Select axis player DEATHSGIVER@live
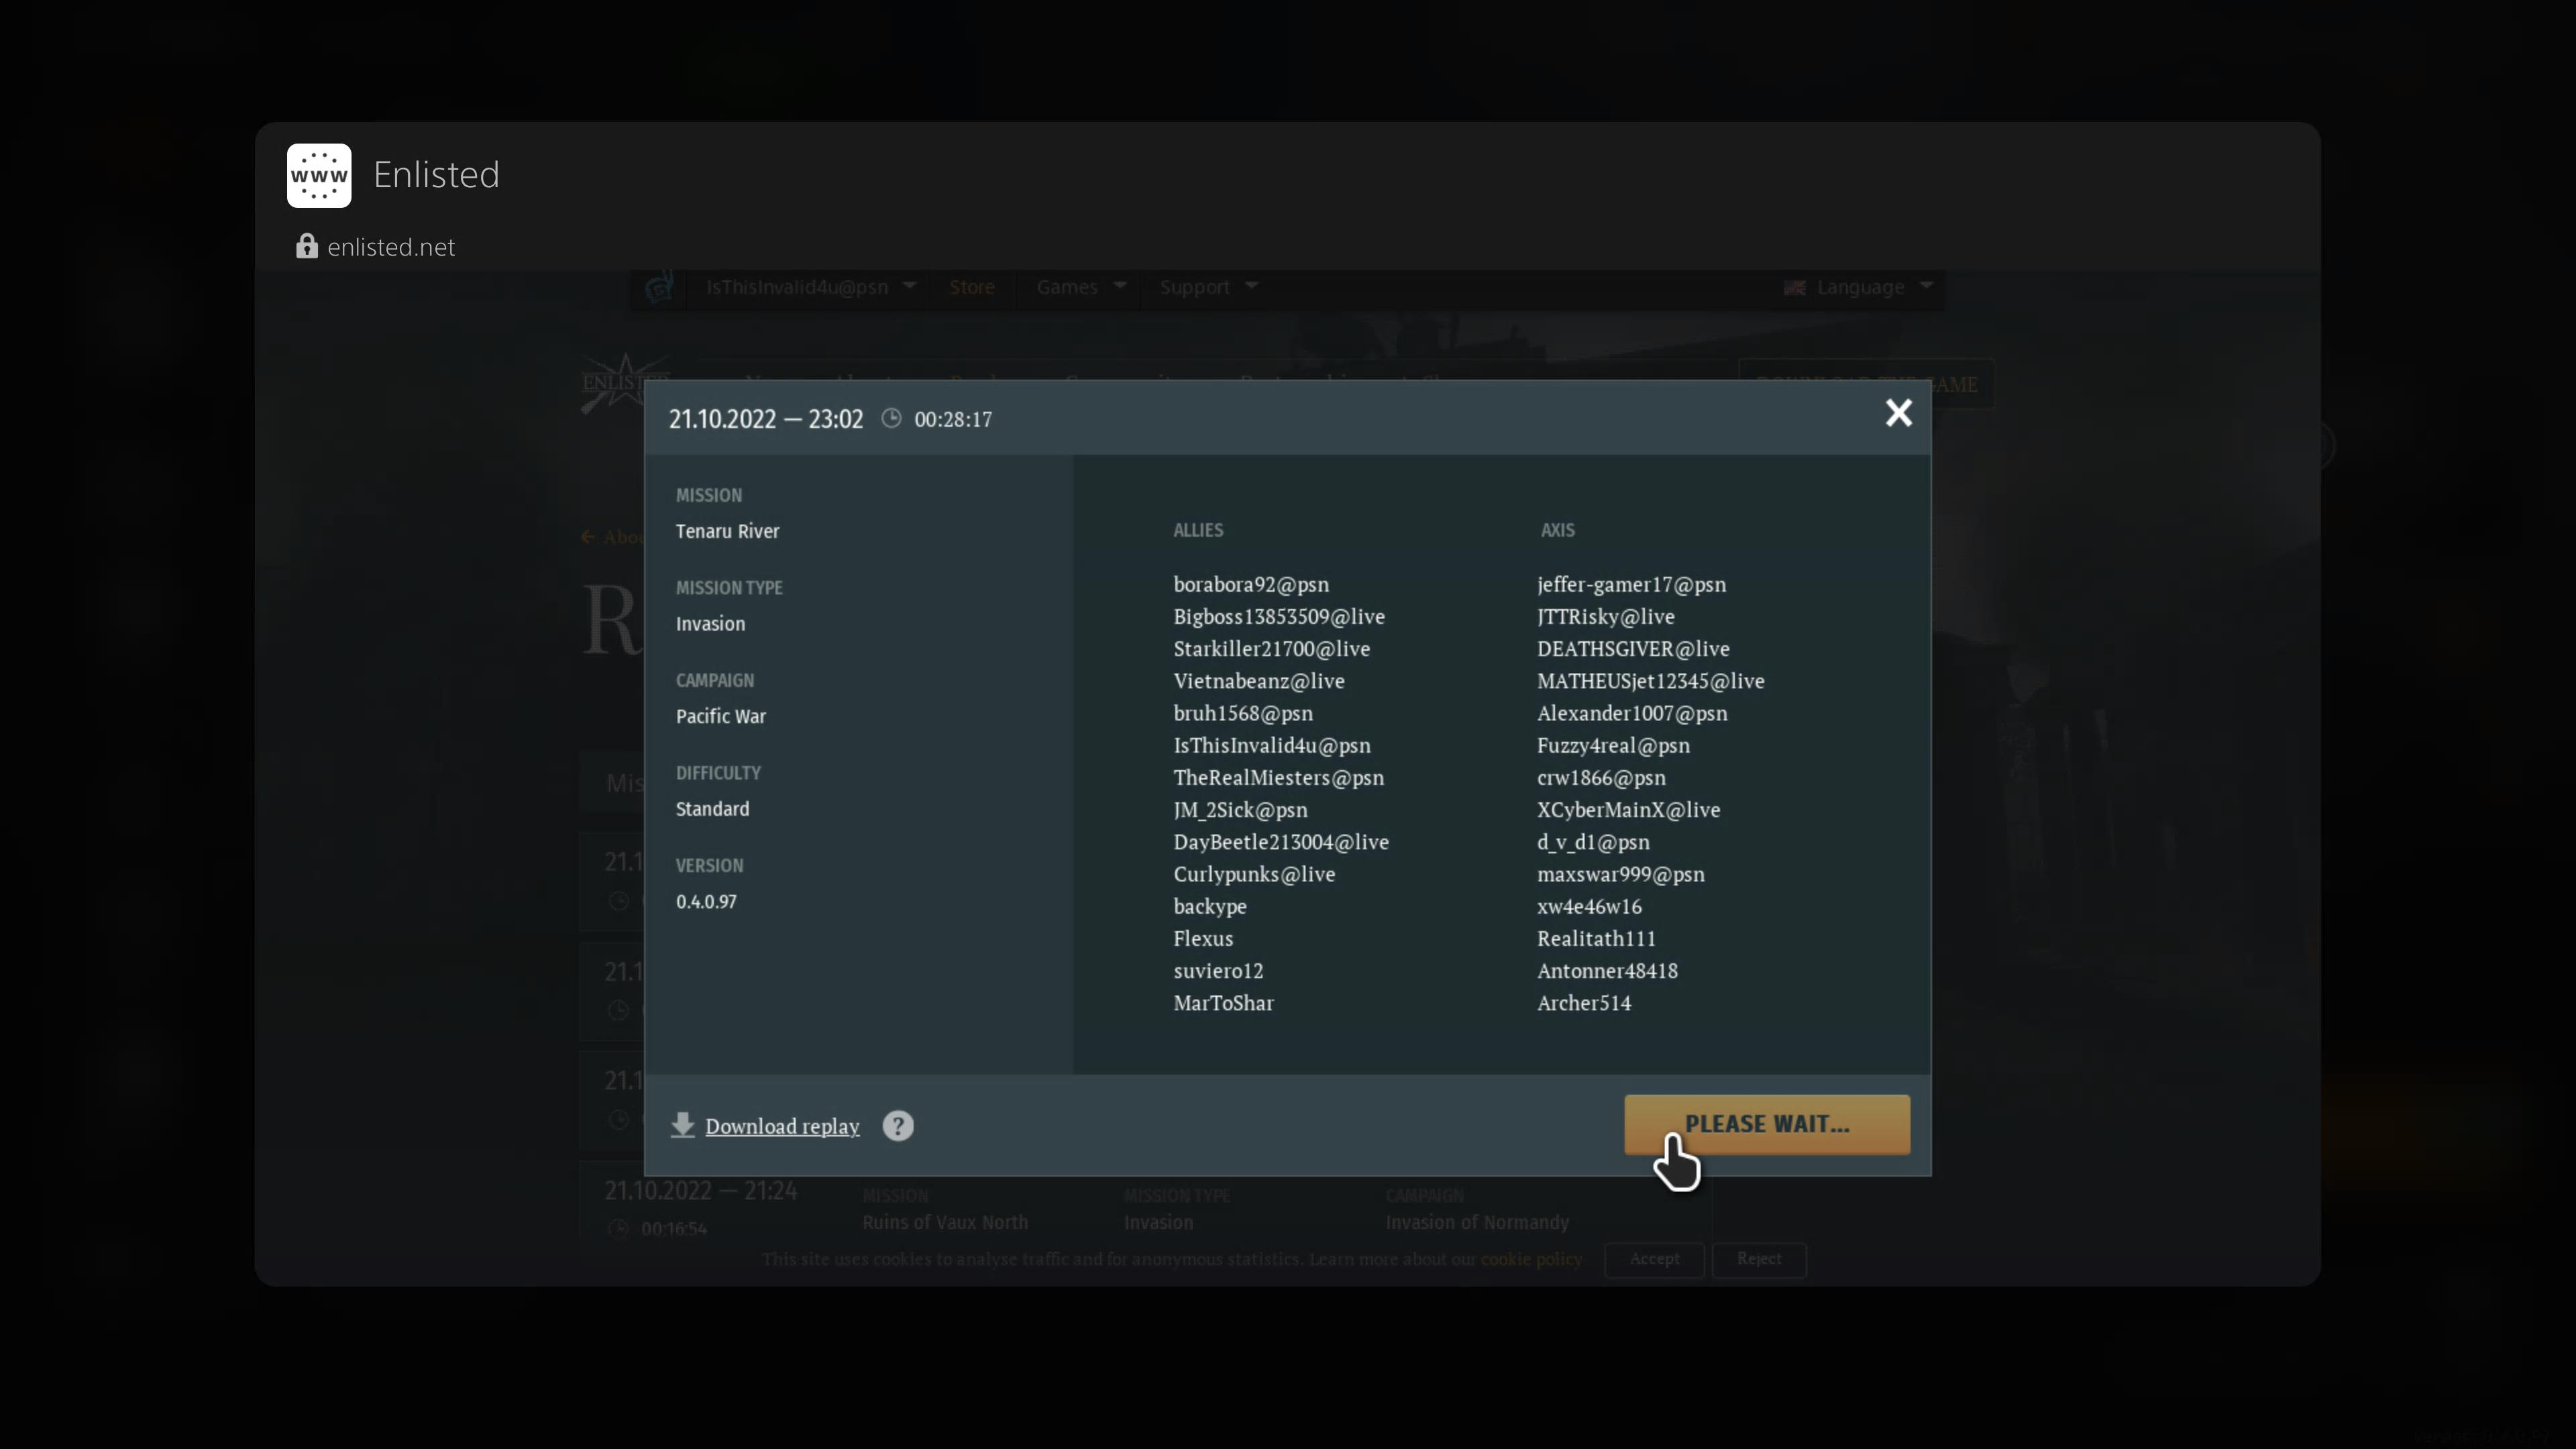Viewport: 2576px width, 1449px height. pyautogui.click(x=1633, y=648)
